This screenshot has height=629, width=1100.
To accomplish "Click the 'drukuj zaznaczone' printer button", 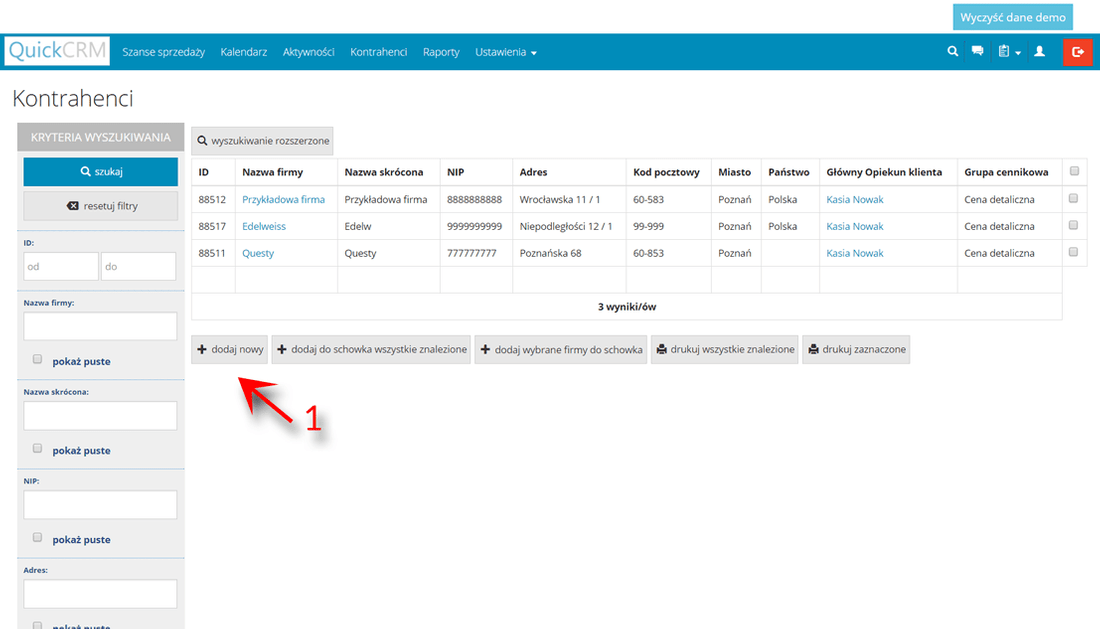I will tap(856, 350).
